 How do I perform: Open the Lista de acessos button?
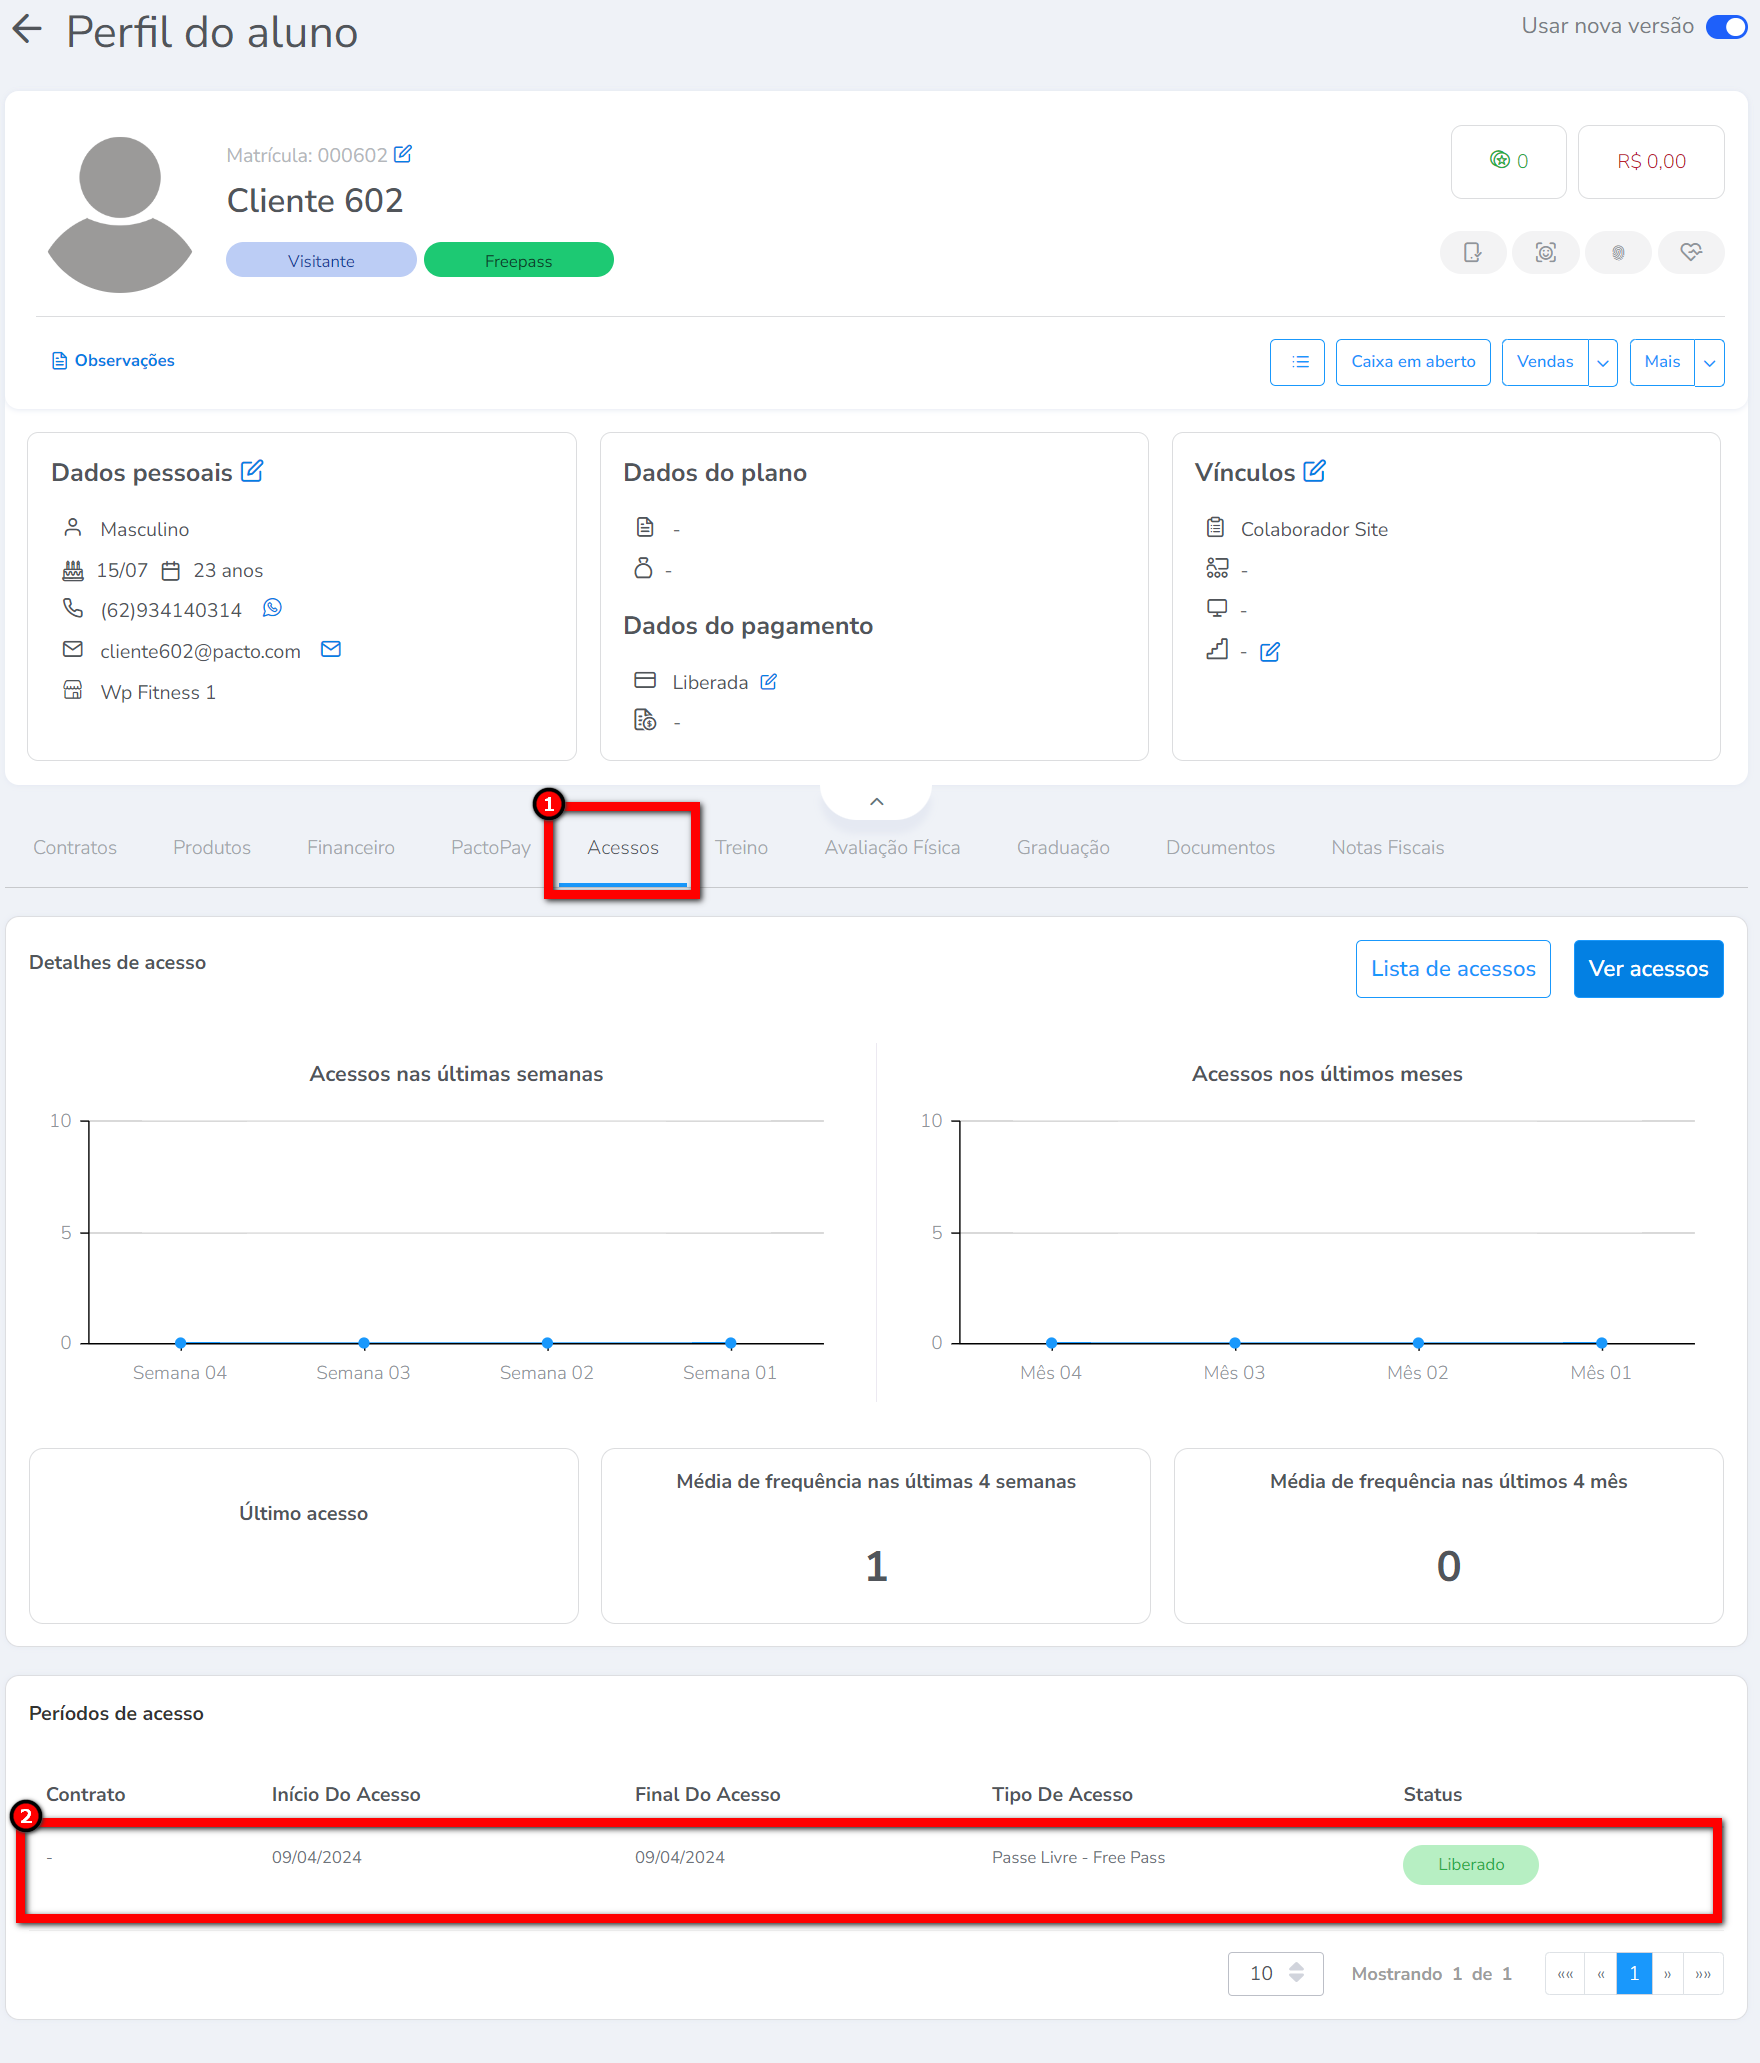click(x=1453, y=969)
